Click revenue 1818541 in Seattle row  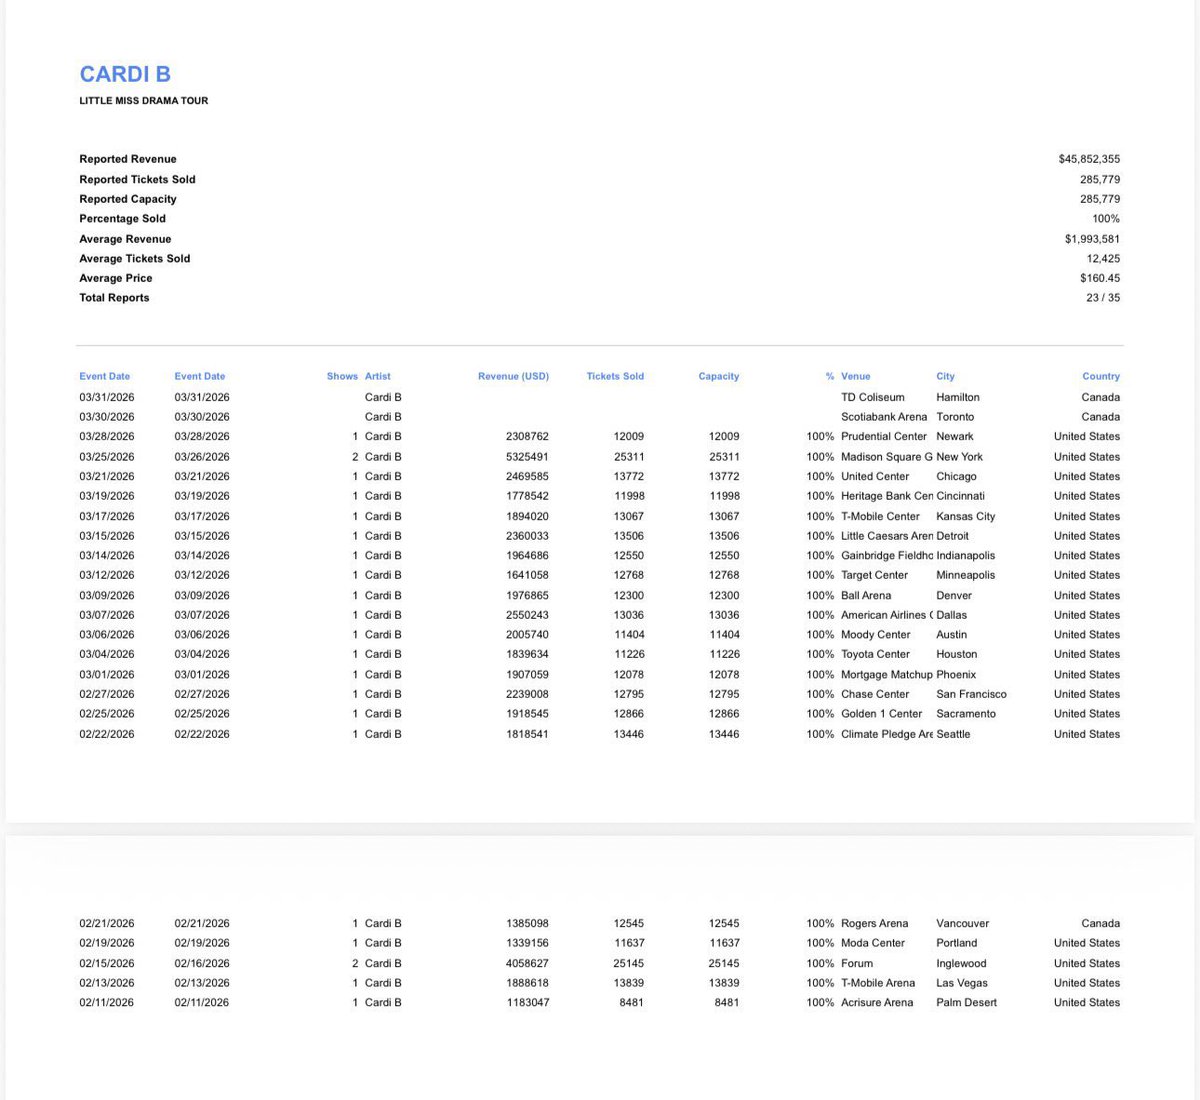[x=527, y=734]
